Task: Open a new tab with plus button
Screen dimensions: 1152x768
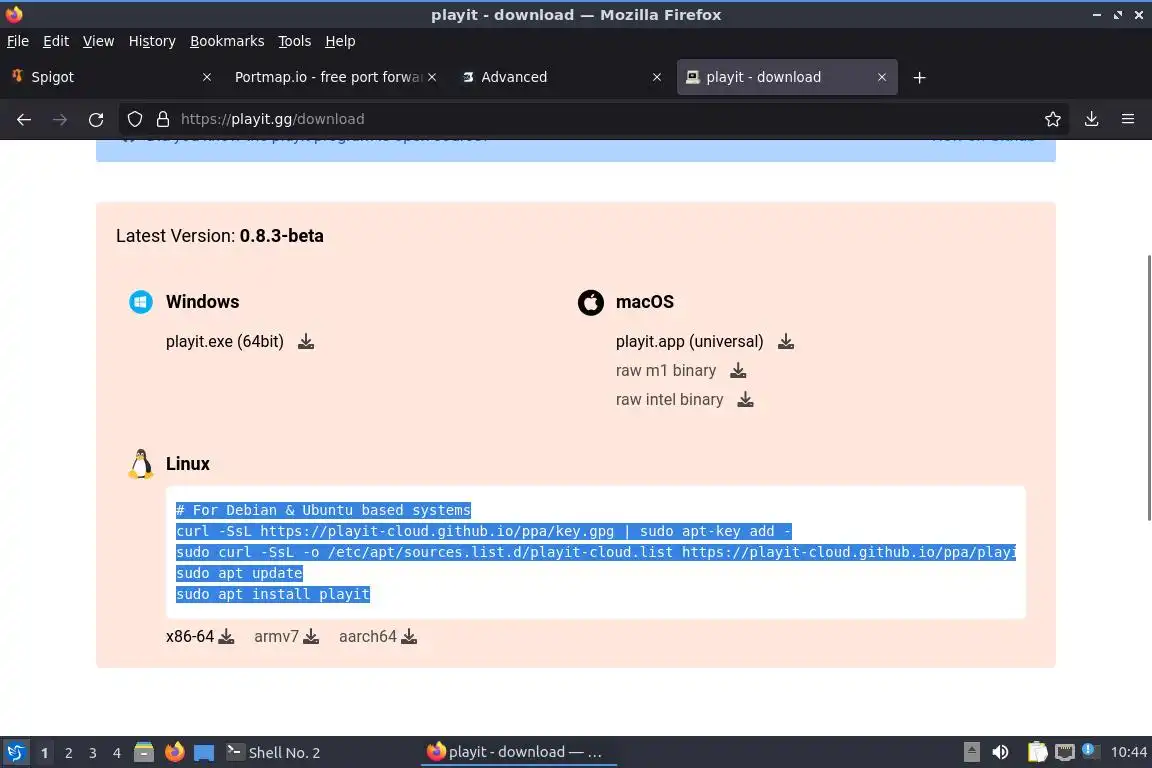Action: pyautogui.click(x=919, y=77)
